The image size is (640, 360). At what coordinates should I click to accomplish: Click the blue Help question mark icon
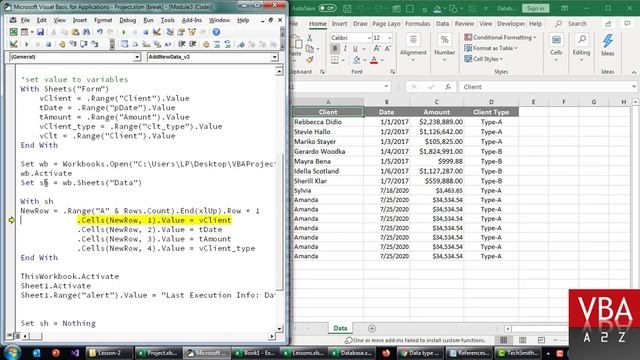216,32
